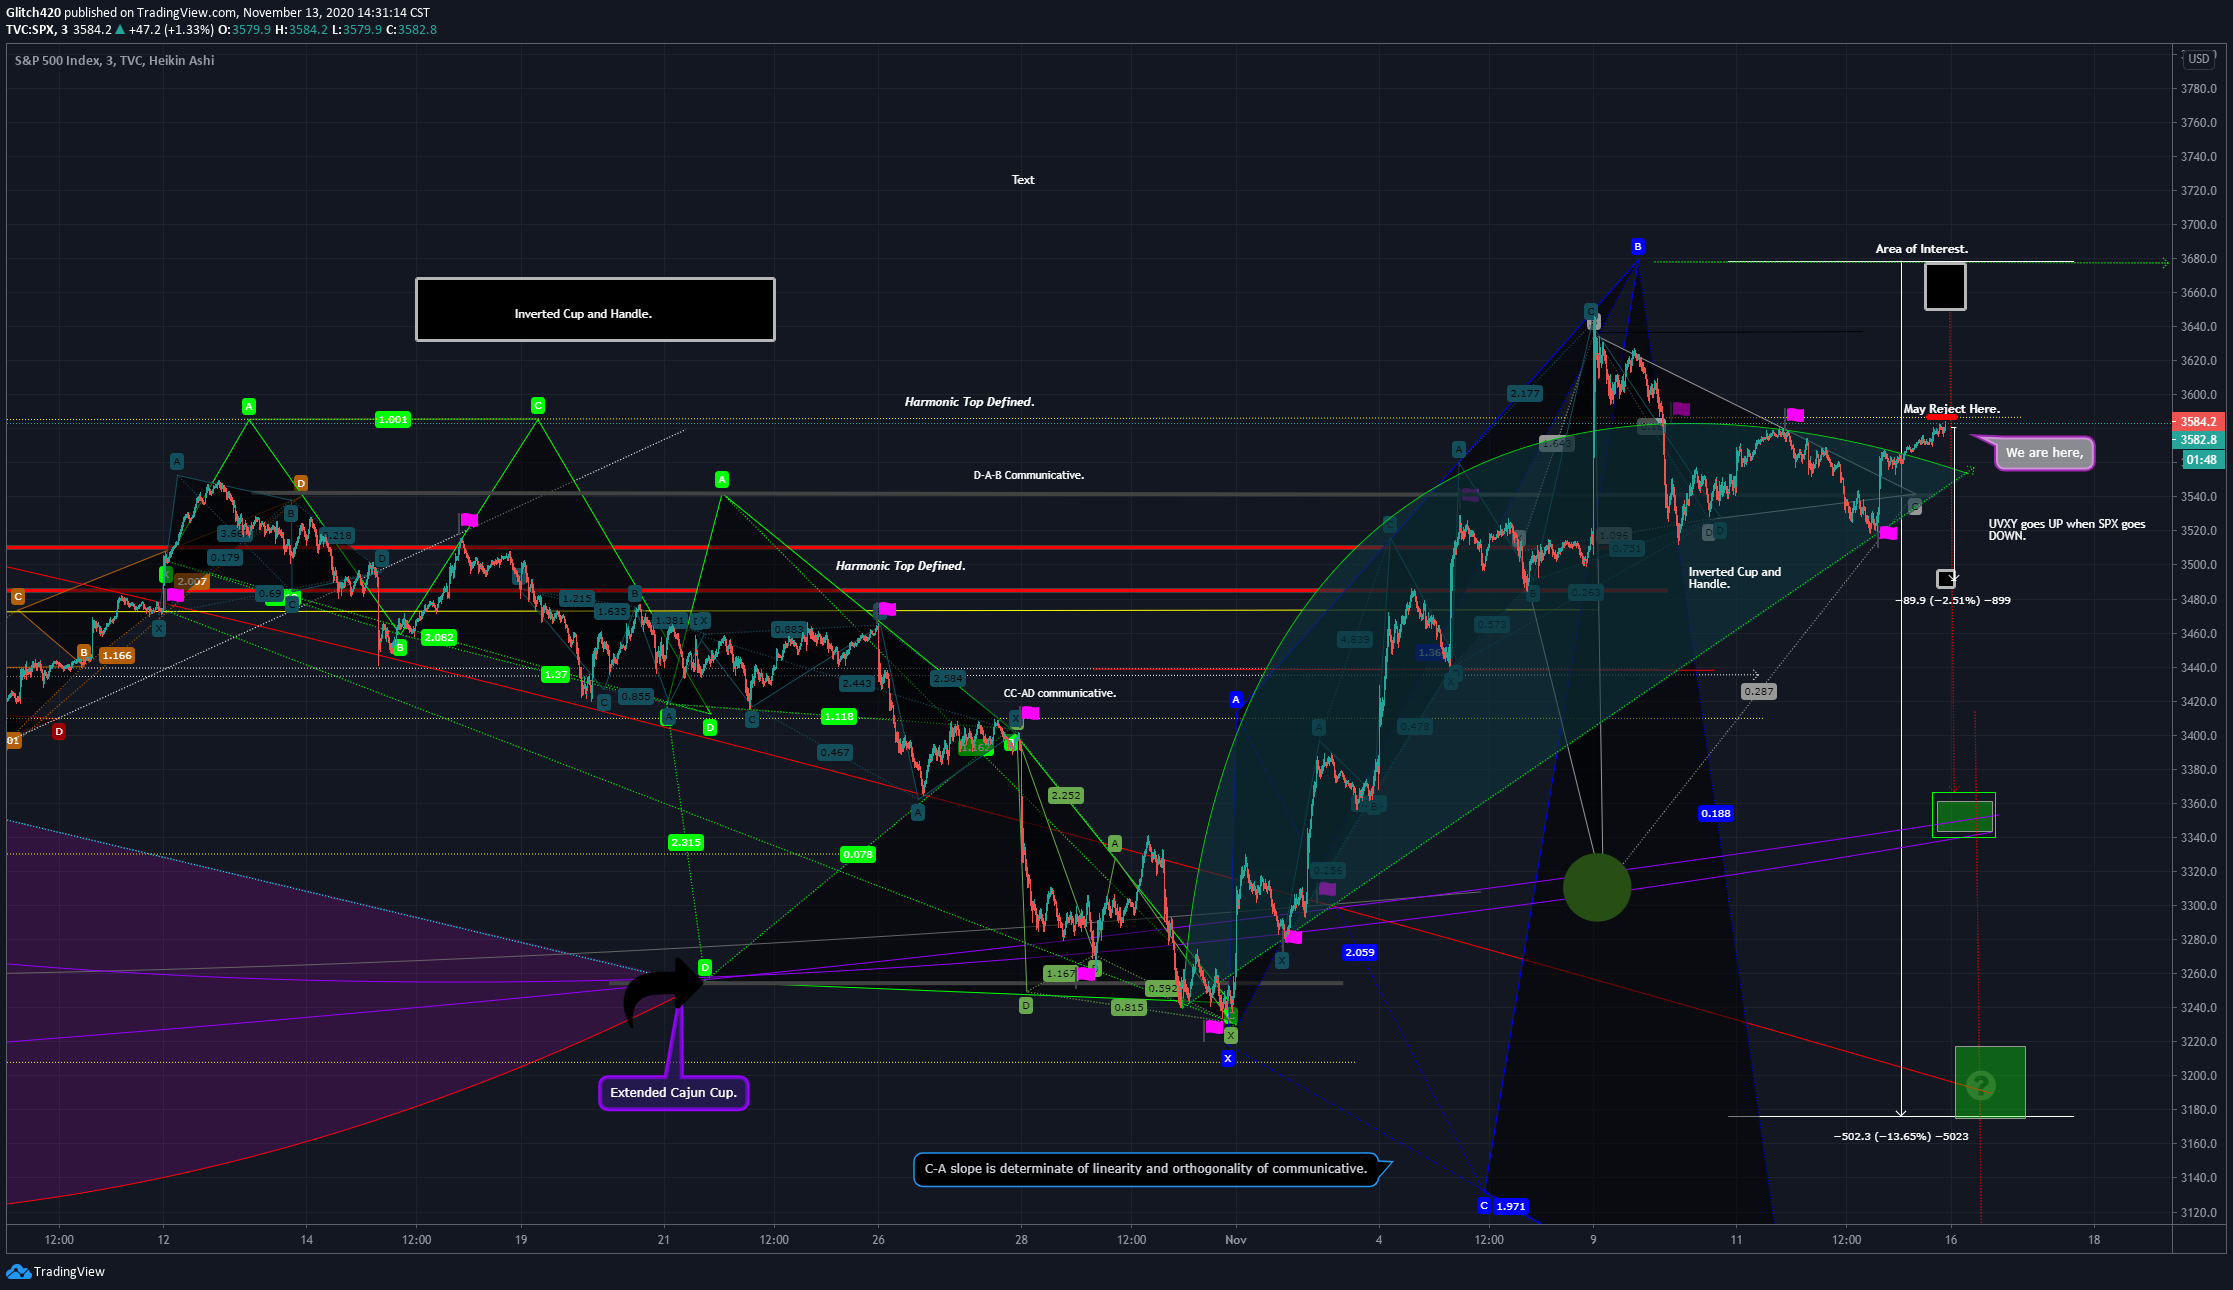Select the -502.3 (-13.65%) measurement label
The width and height of the screenshot is (2233, 1290).
pos(1901,1137)
